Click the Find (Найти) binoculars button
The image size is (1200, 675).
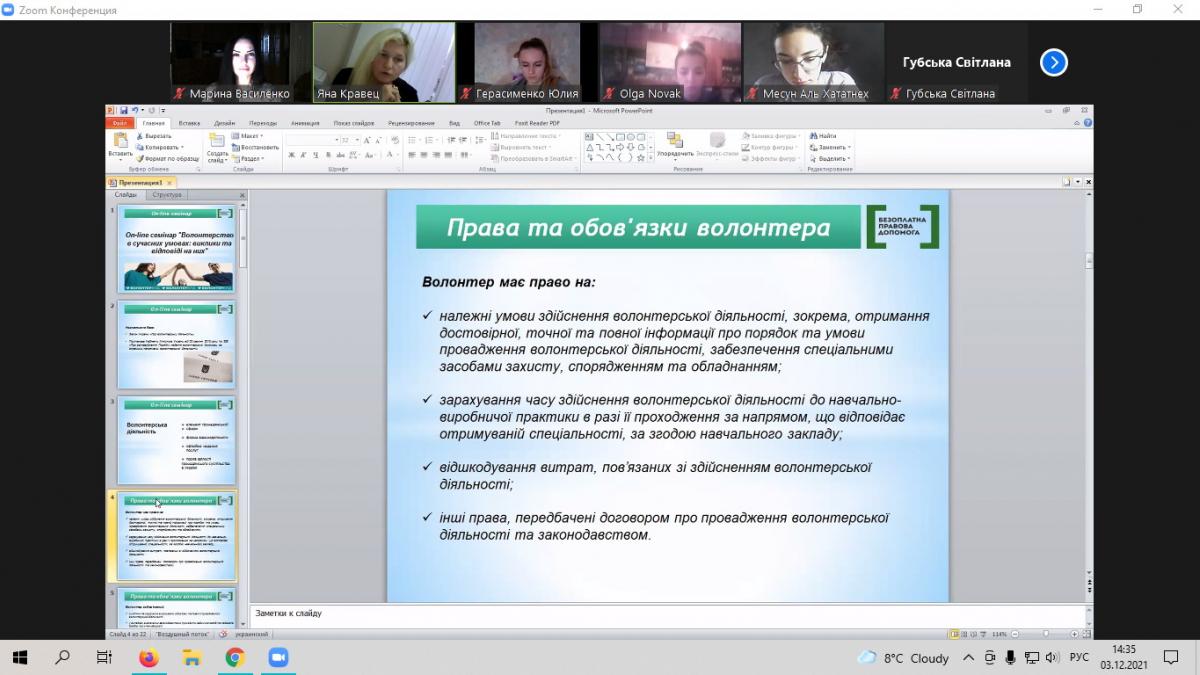click(826, 136)
